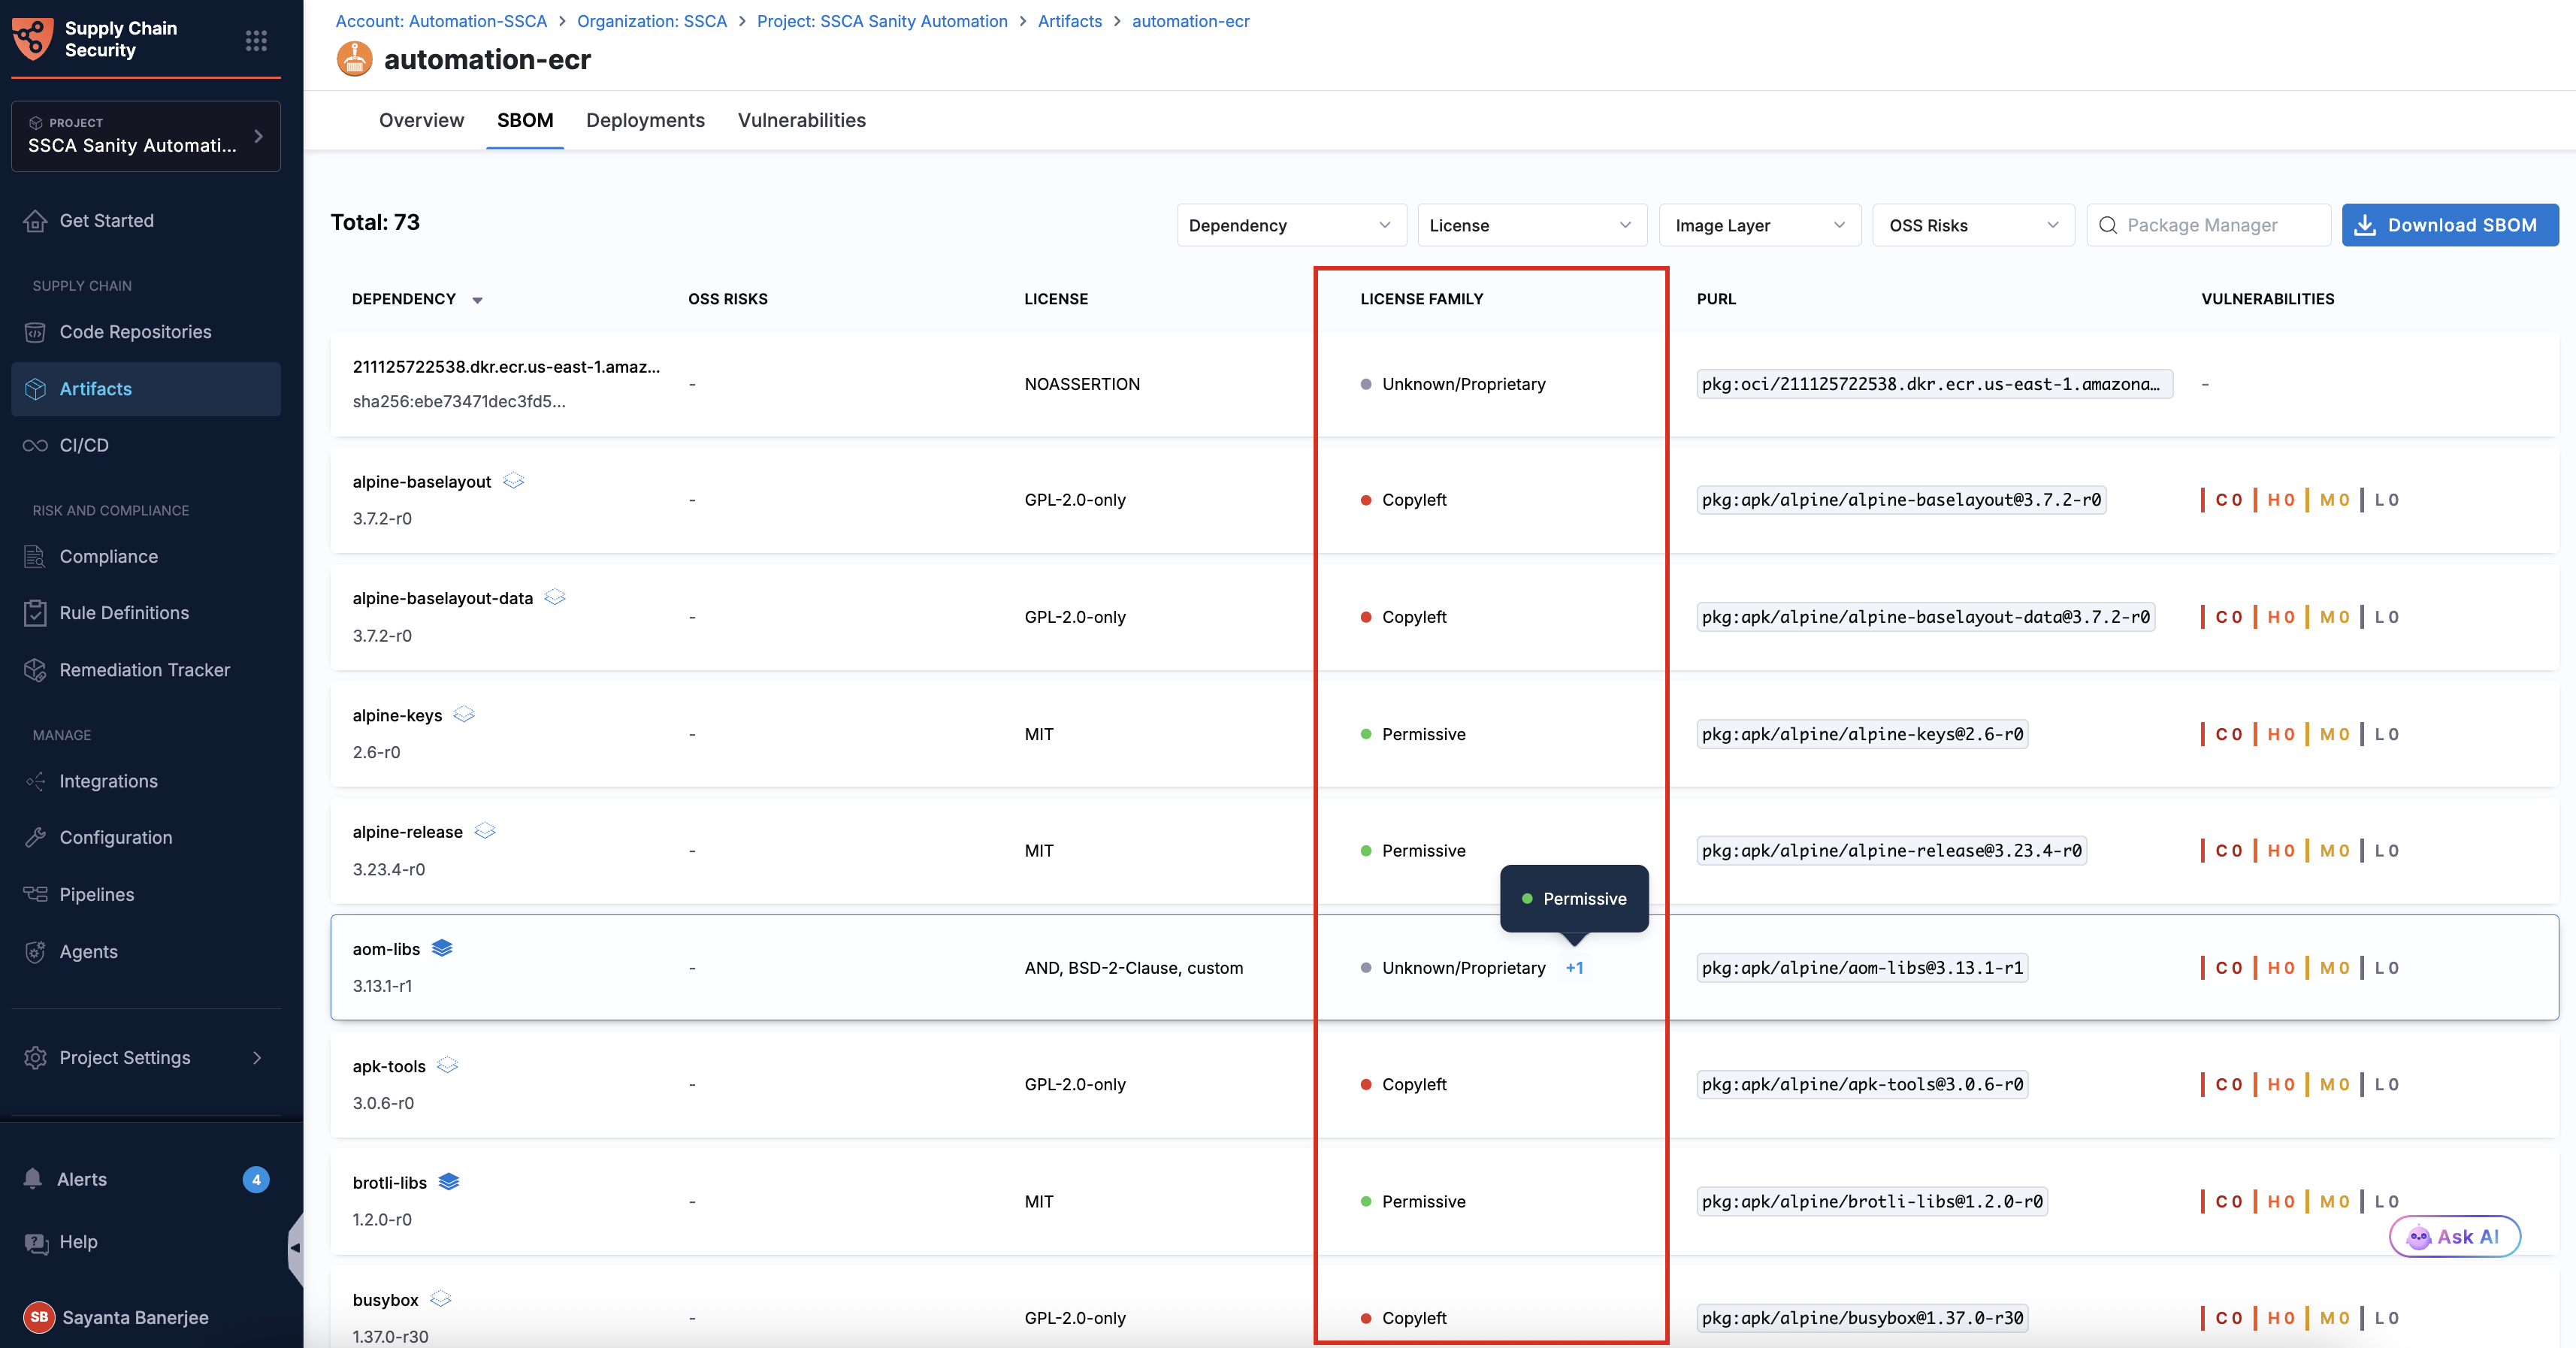Go to Rule Definitions page
This screenshot has height=1348, width=2576.
[146, 613]
